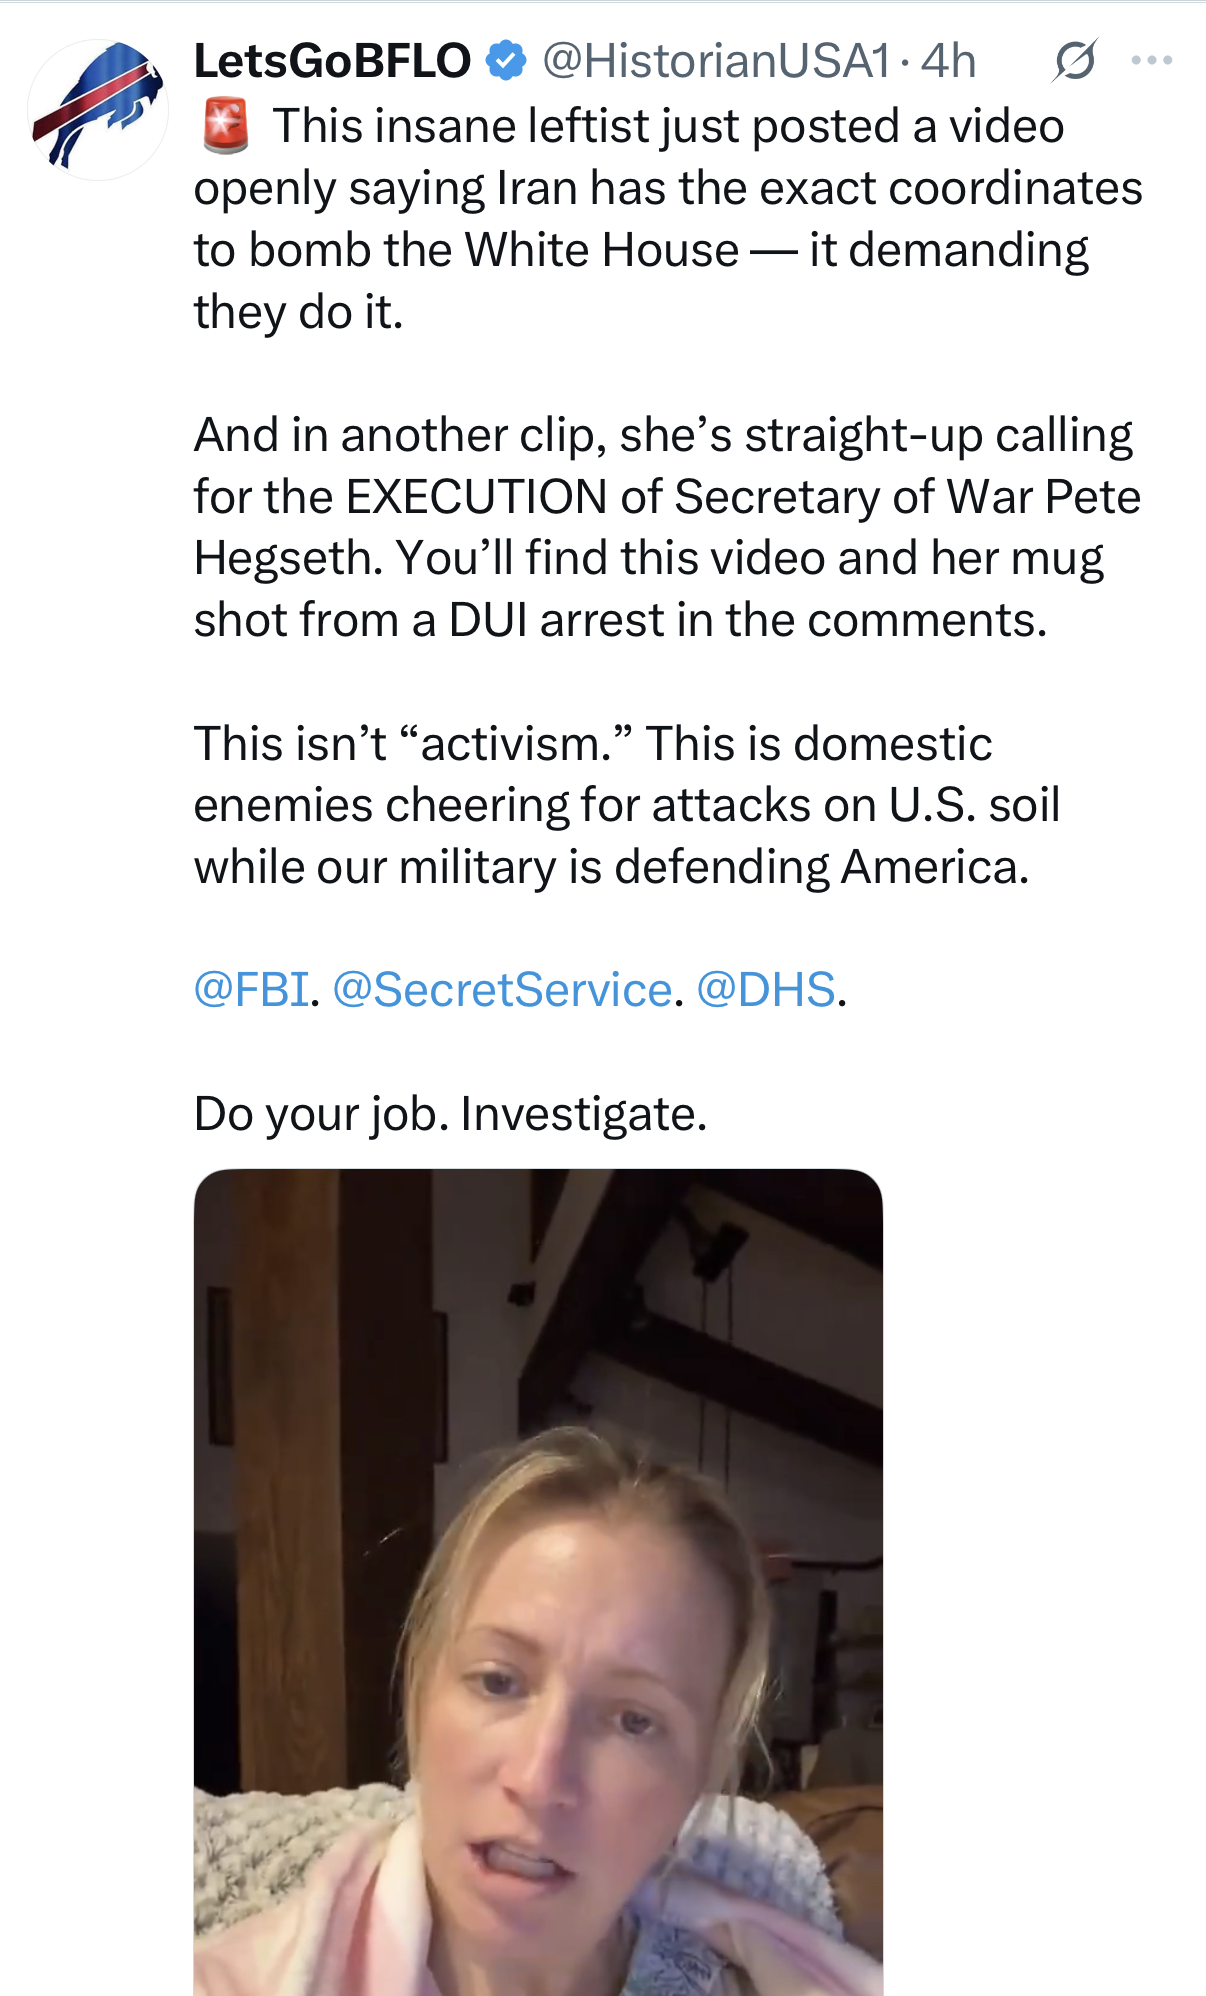1206x1996 pixels.
Task: Click the word EXECUTION in the post
Action: [x=476, y=497]
